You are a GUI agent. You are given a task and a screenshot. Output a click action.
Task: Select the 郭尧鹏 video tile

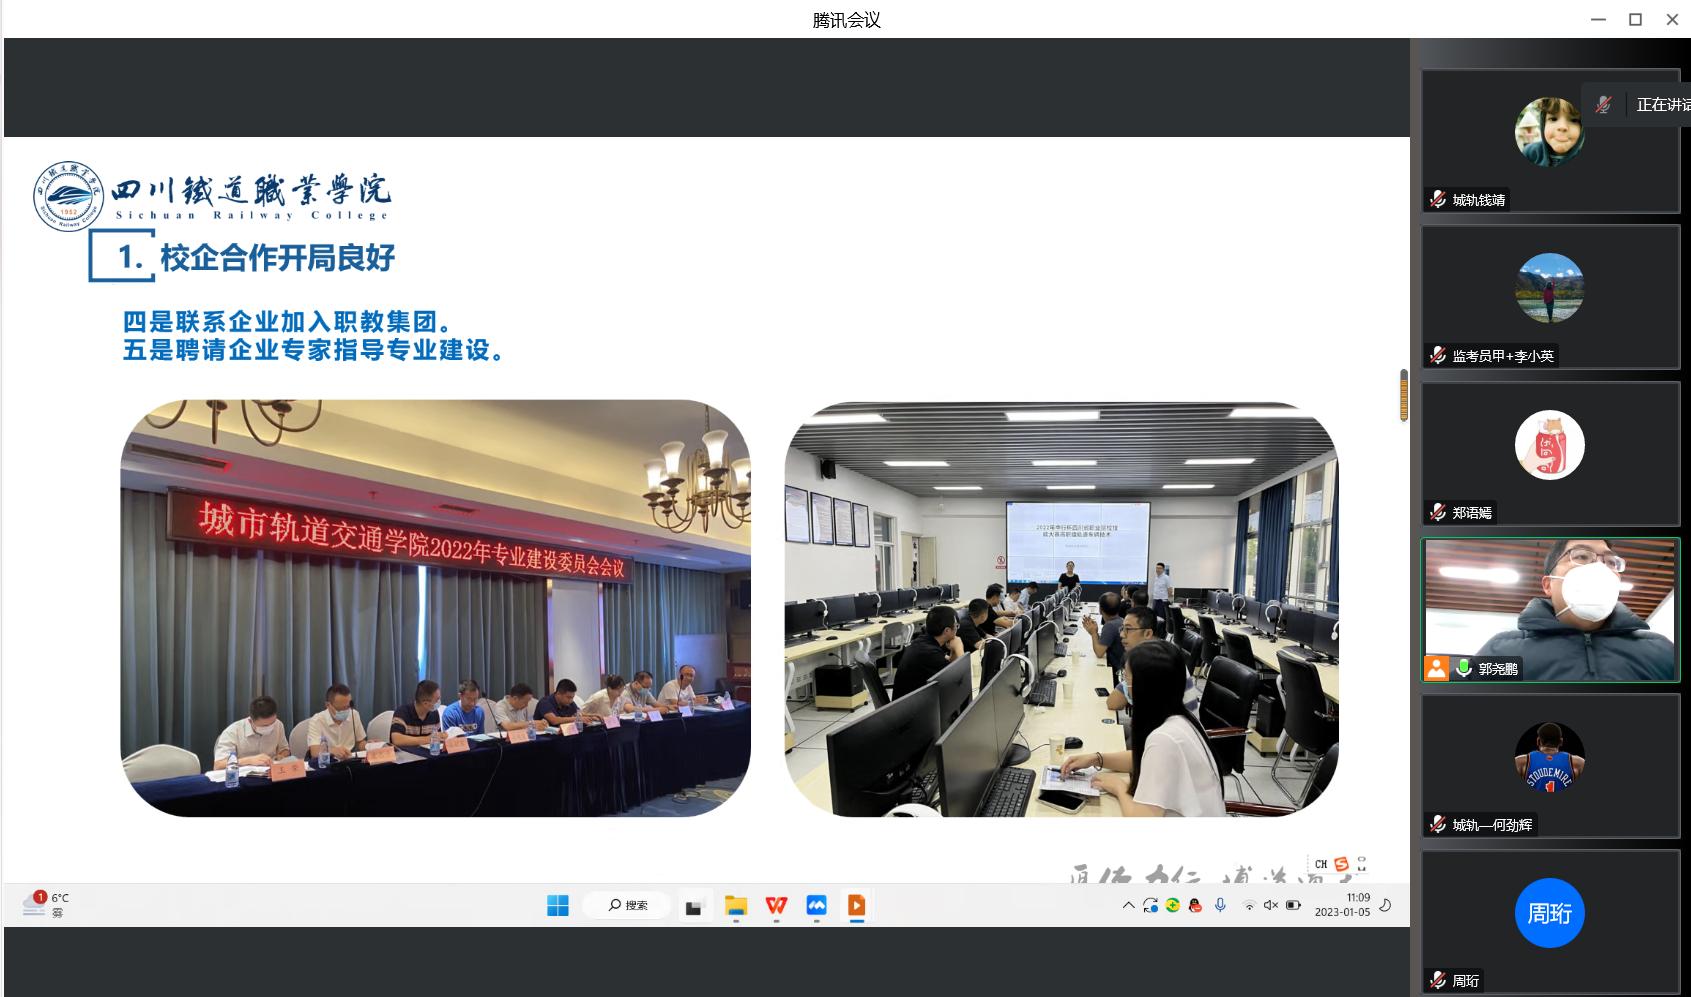tap(1549, 610)
